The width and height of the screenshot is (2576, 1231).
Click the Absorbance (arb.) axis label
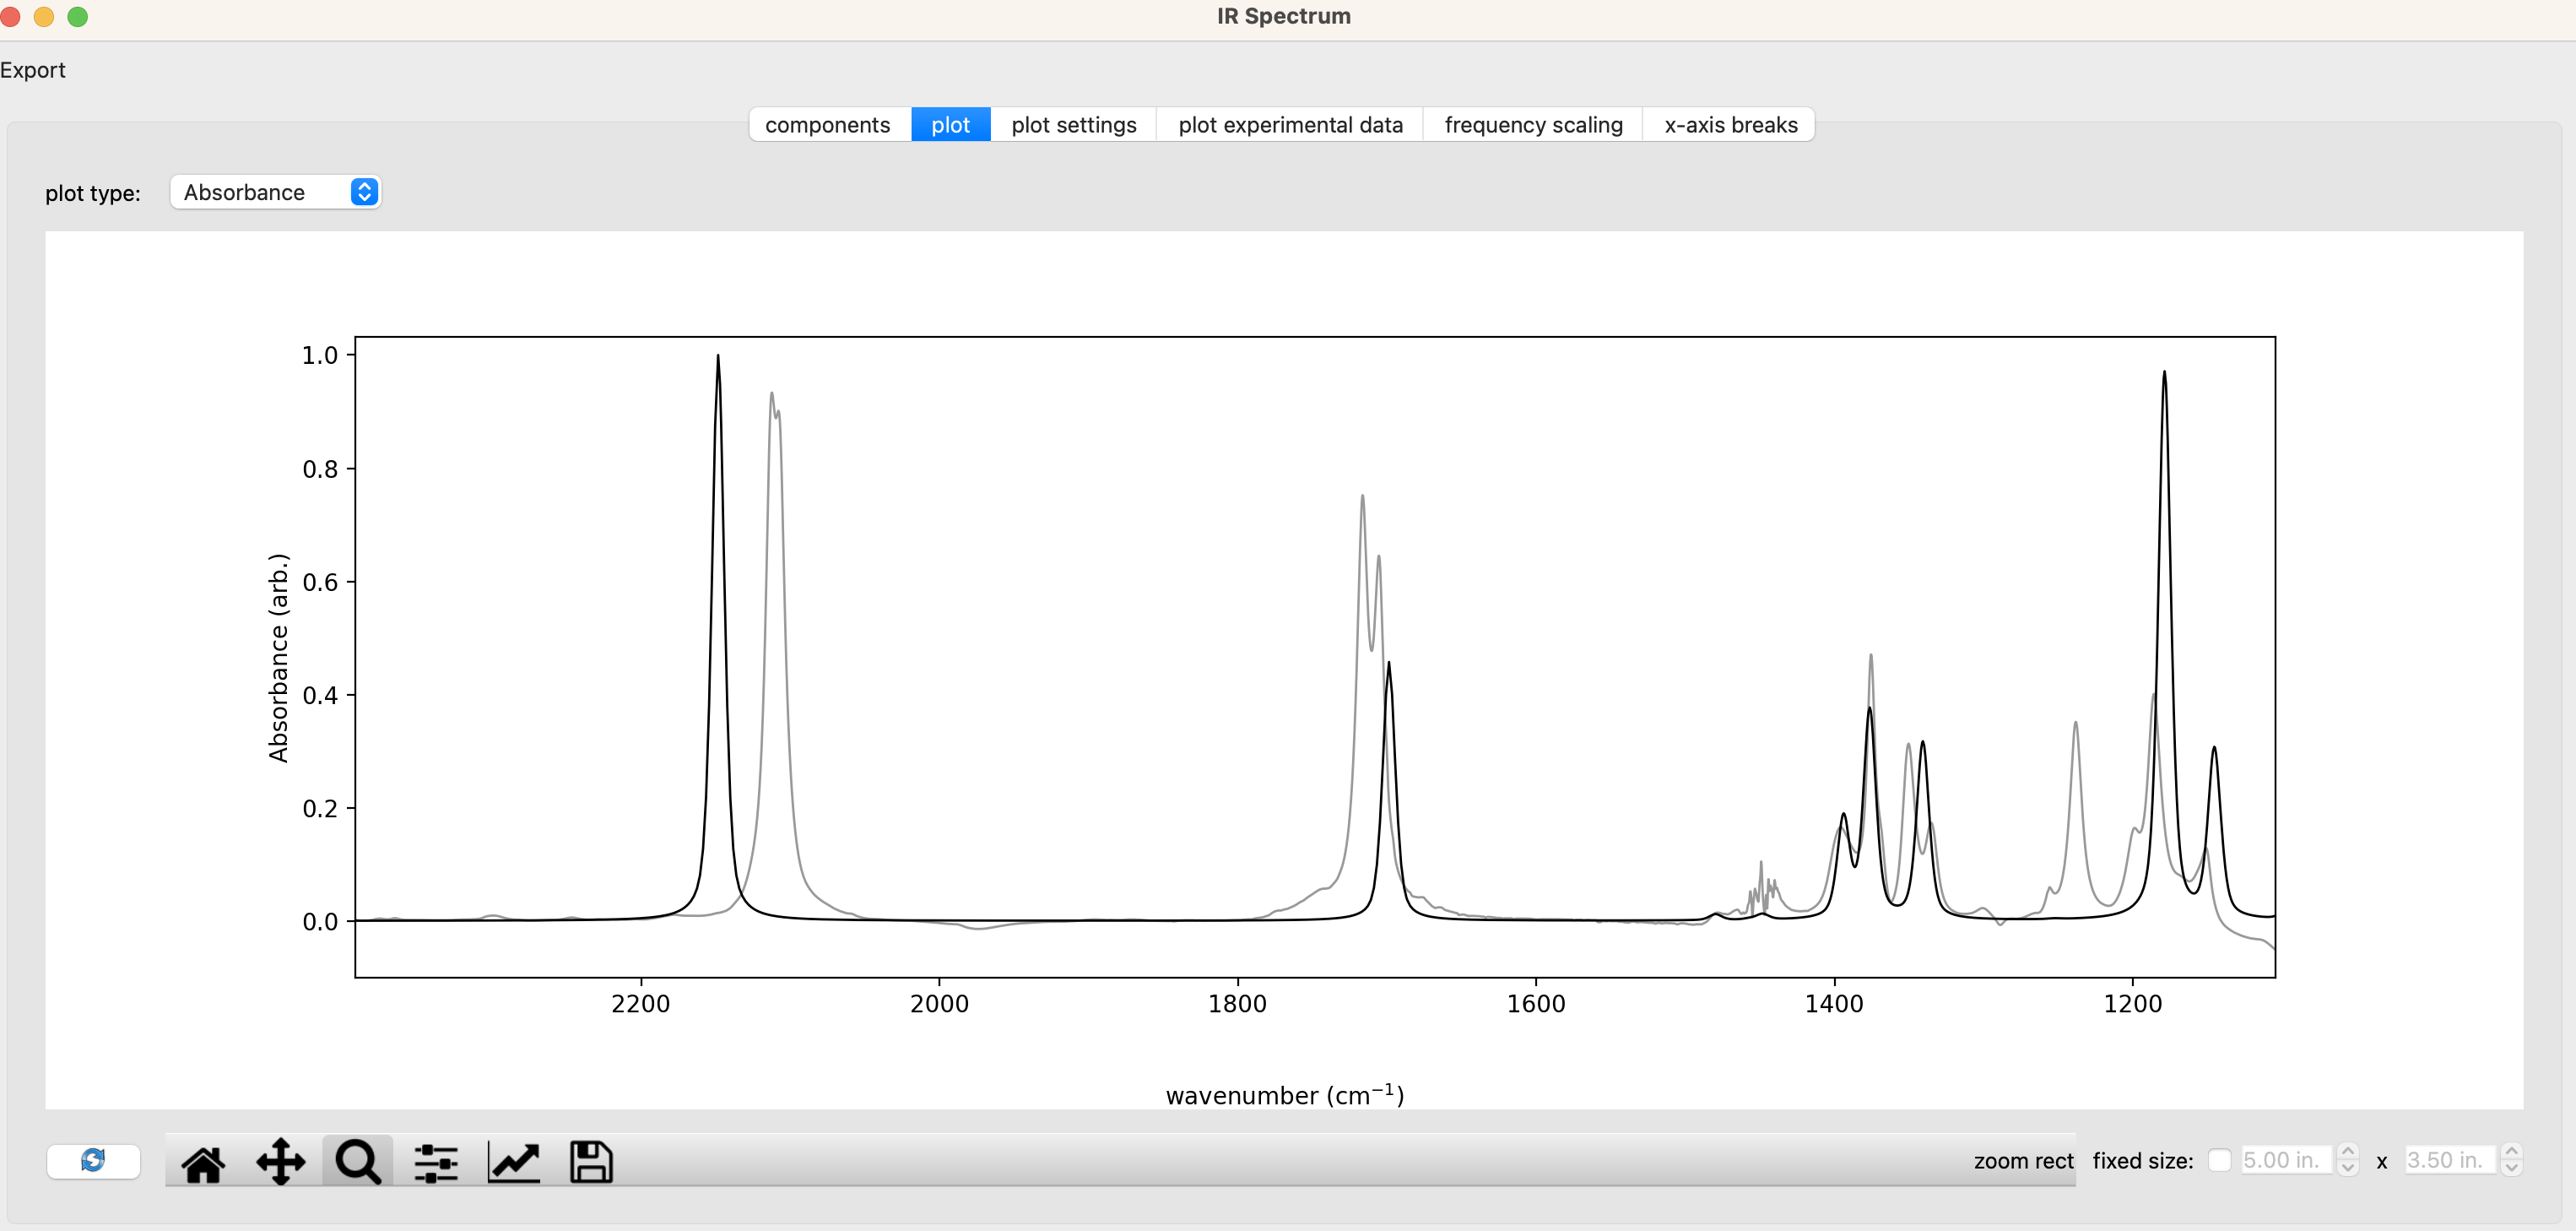(x=279, y=657)
